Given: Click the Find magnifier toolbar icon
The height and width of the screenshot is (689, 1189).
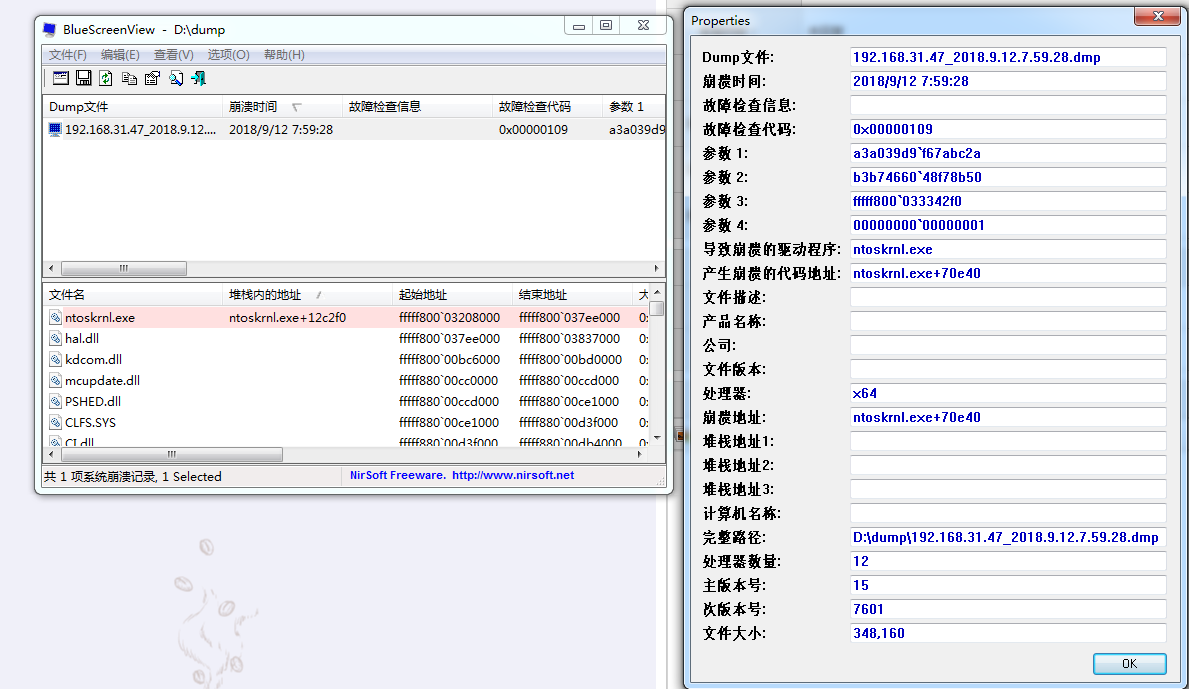Looking at the screenshot, I should [176, 78].
